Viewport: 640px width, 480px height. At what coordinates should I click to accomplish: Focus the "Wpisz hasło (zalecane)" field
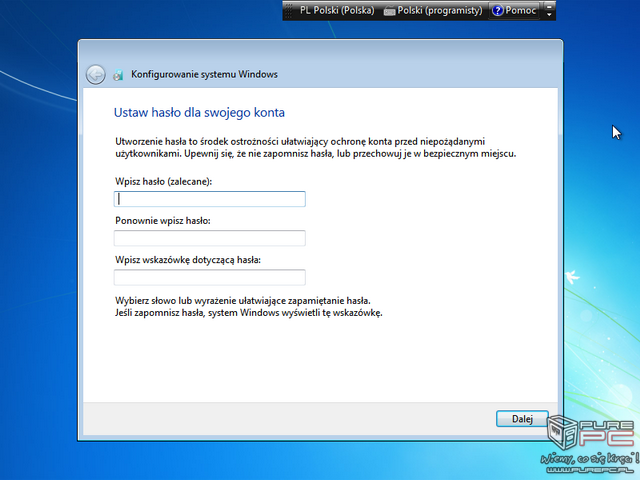(x=210, y=199)
